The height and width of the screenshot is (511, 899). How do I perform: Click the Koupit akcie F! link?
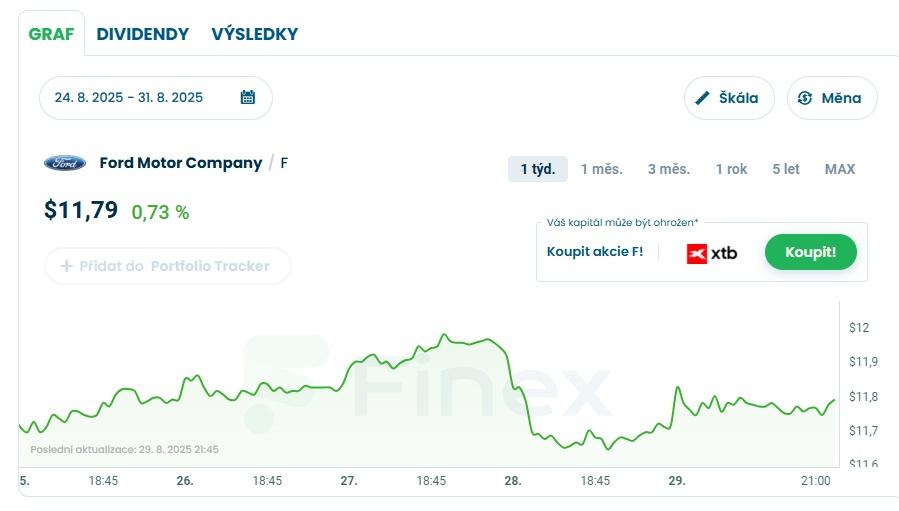point(595,251)
